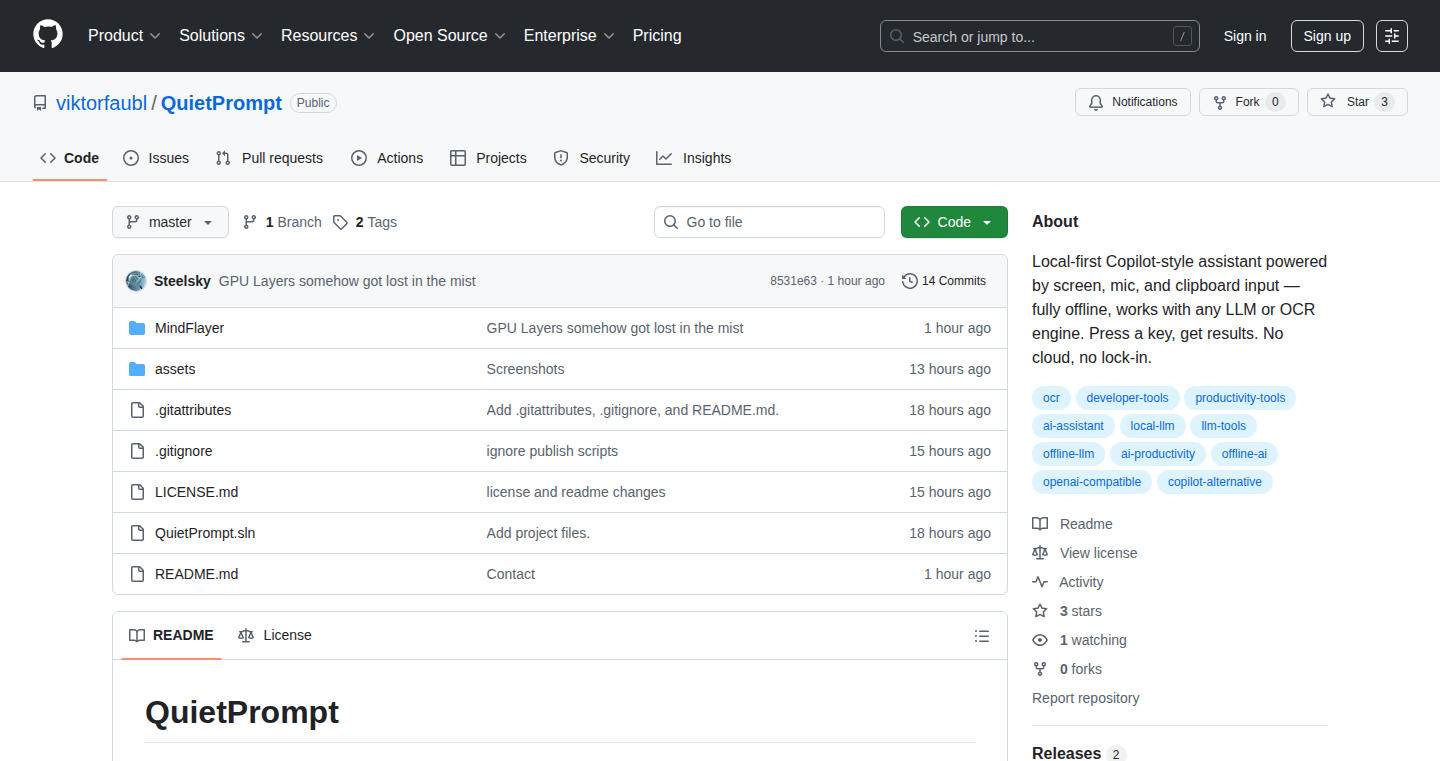Viewport: 1440px width, 761px height.
Task: Expand the Product menu
Action: [124, 36]
